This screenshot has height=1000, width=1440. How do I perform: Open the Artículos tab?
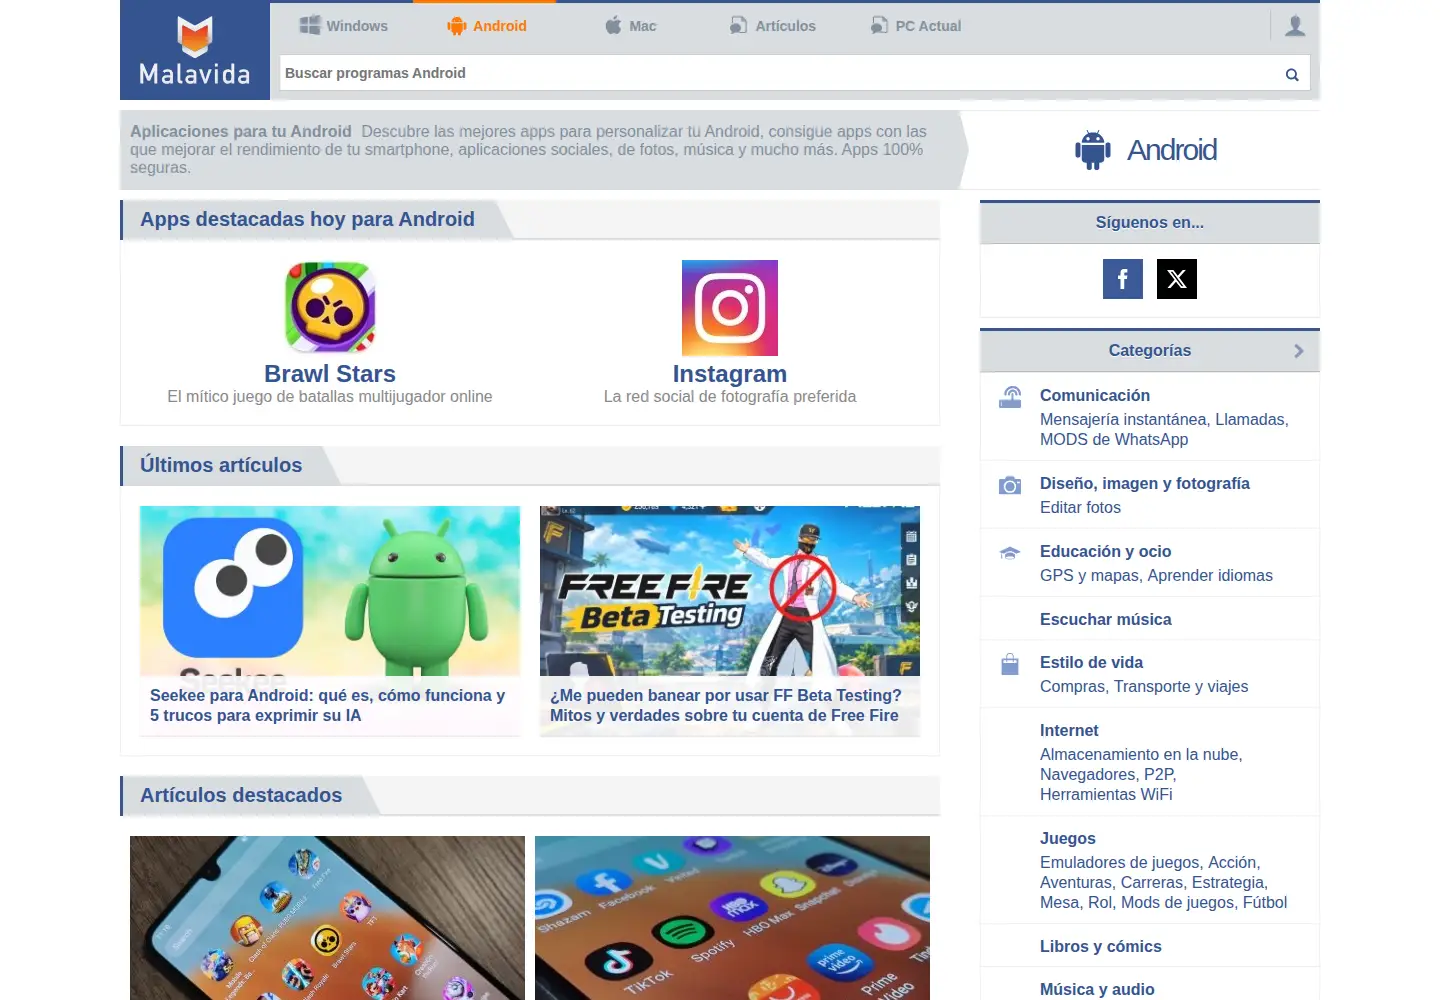tap(772, 26)
